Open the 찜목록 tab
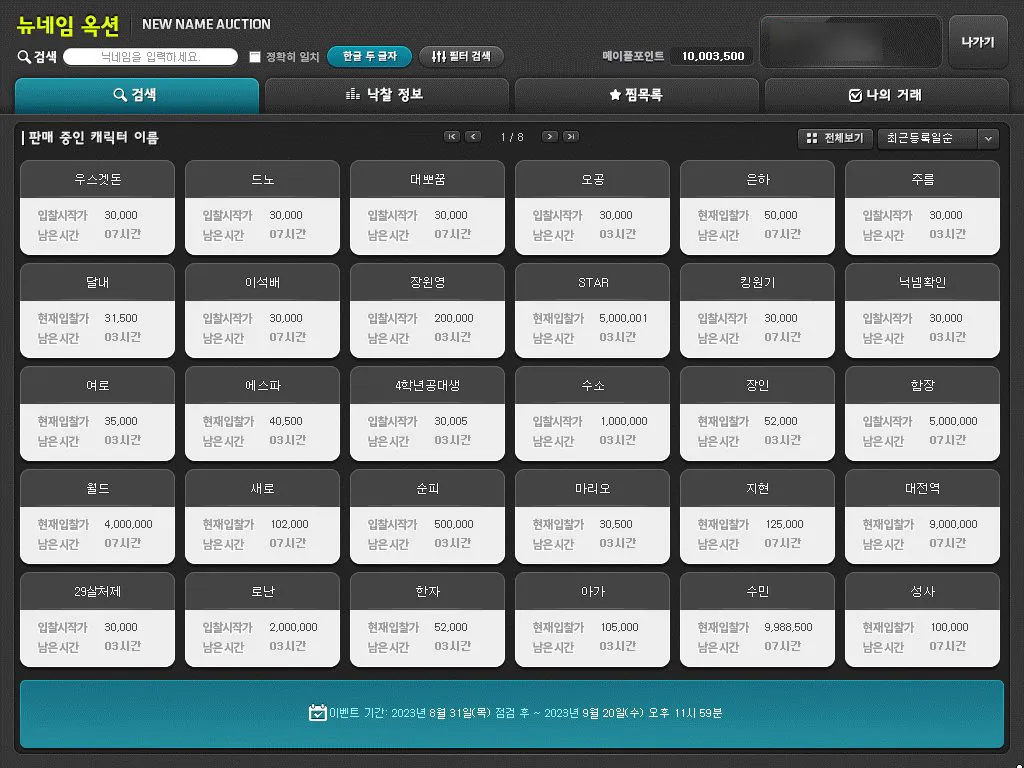This screenshot has width=1024, height=768. click(x=636, y=95)
